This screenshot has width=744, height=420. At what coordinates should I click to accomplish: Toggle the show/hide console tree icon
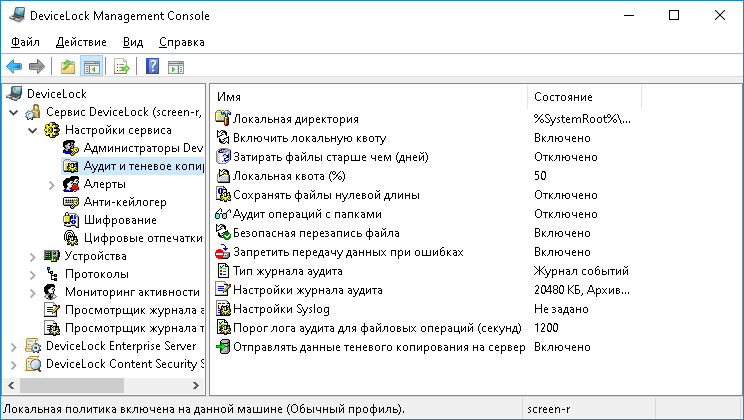pos(91,67)
